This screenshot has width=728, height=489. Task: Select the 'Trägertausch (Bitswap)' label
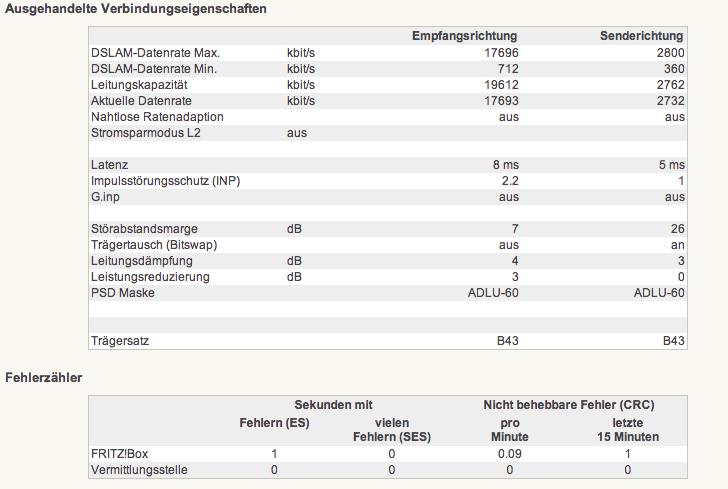154,245
